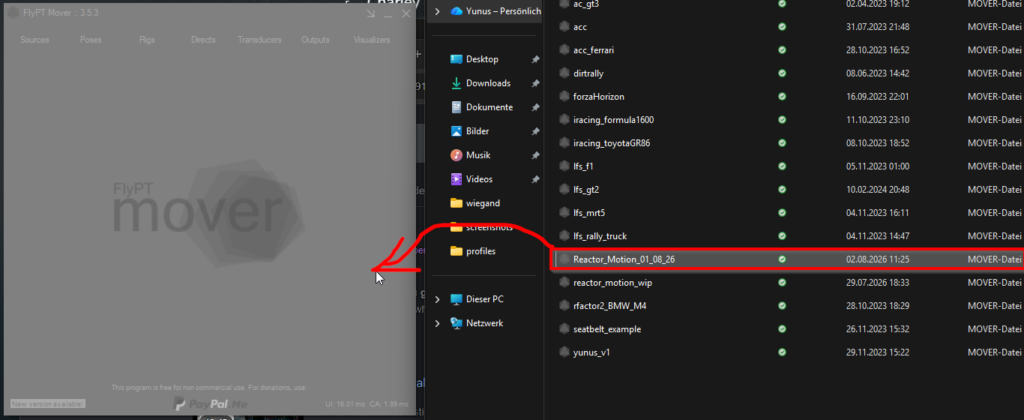The image size is (1024, 420).
Task: Click the green sync status icon of lfs_mrt5
Action: 782,213
